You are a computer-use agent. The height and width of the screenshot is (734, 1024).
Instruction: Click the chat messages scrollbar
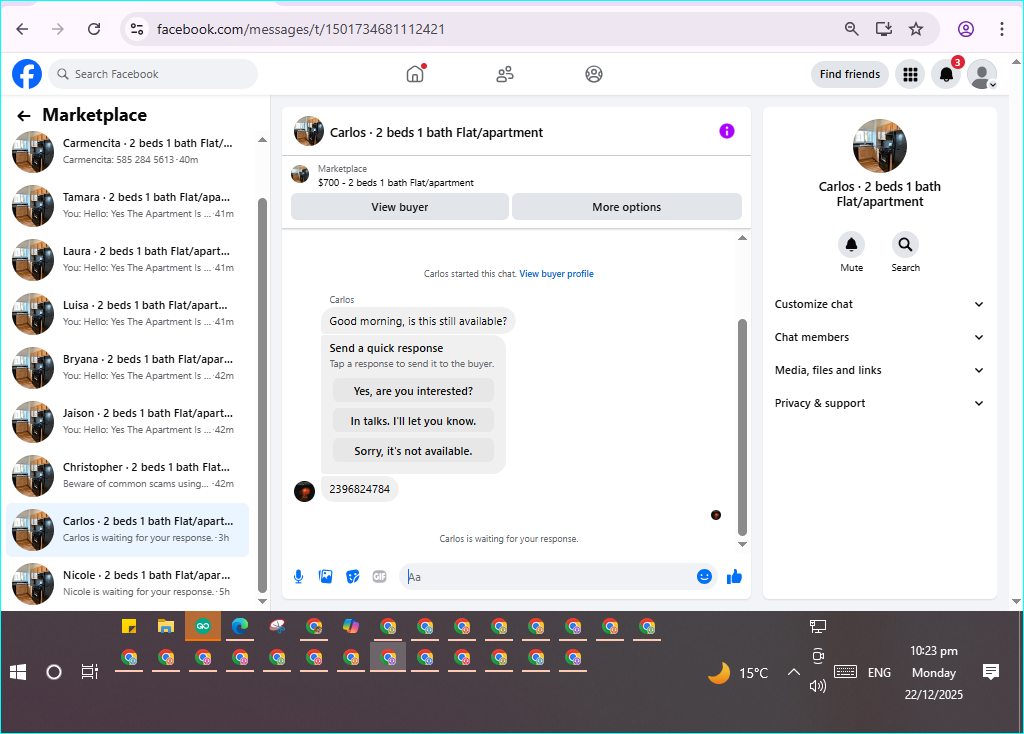(x=742, y=427)
